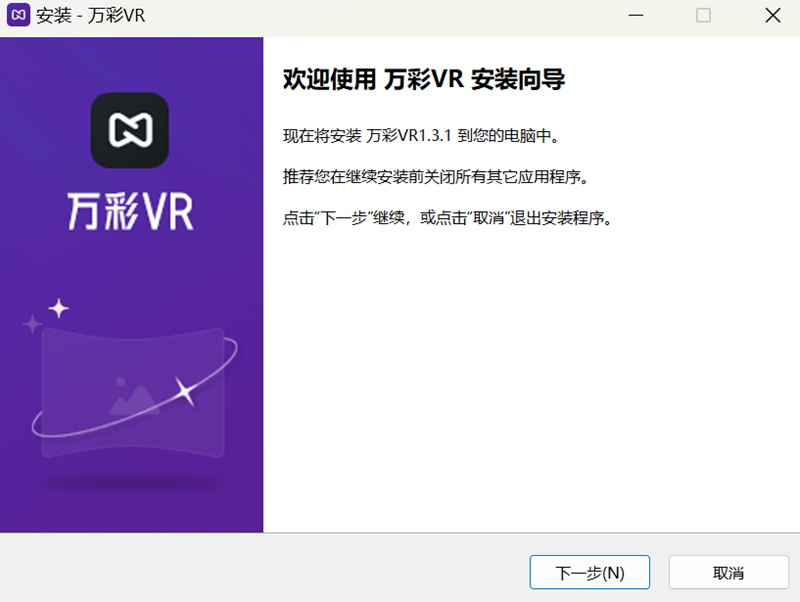
Task: Click the 安装 - 万彩VR title bar text
Action: [90, 16]
